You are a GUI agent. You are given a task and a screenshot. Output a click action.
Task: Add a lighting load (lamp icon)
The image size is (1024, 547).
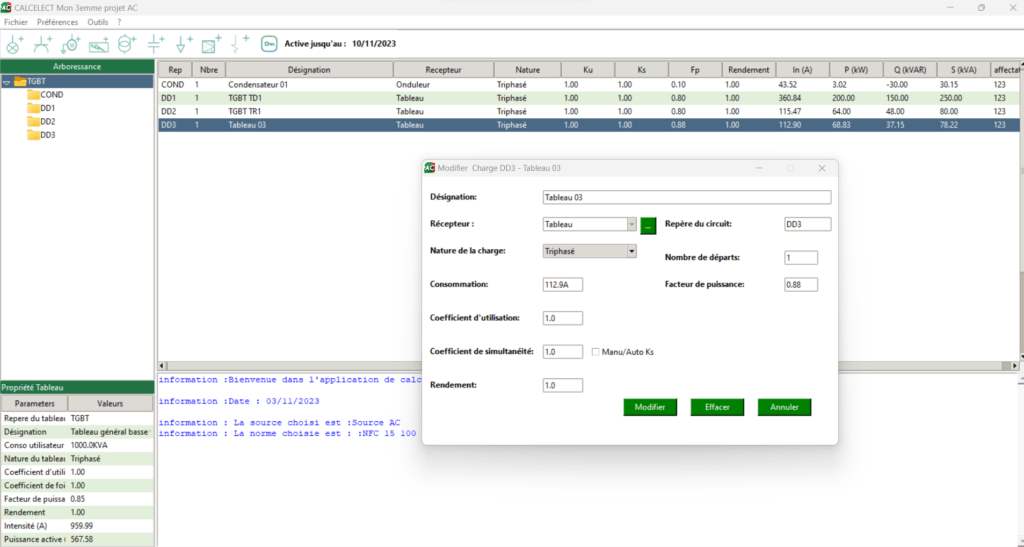click(14, 44)
